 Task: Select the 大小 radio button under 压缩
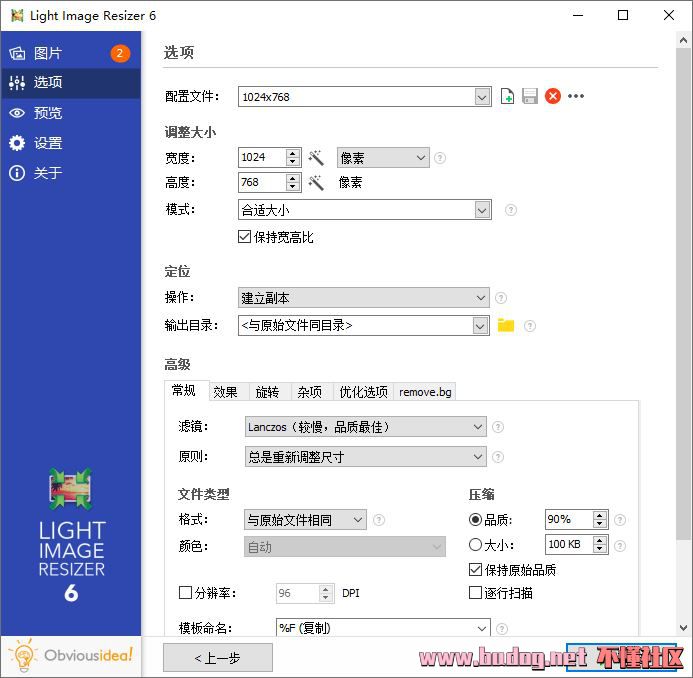475,545
